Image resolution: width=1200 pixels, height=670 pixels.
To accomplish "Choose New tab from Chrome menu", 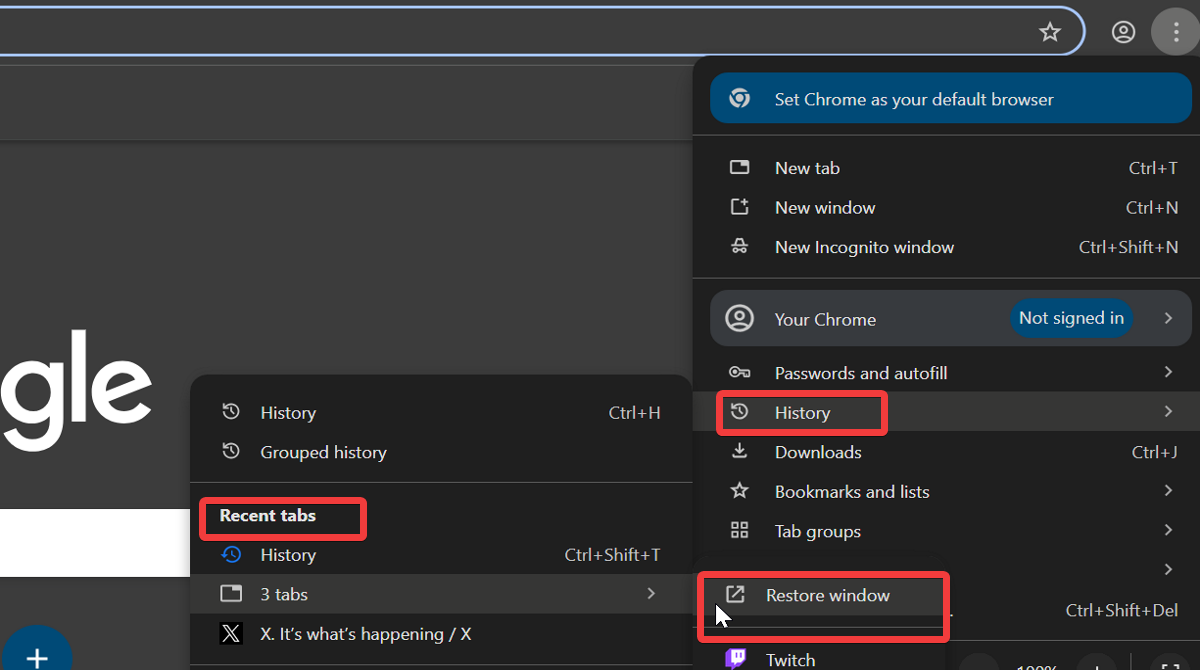I will (807, 168).
